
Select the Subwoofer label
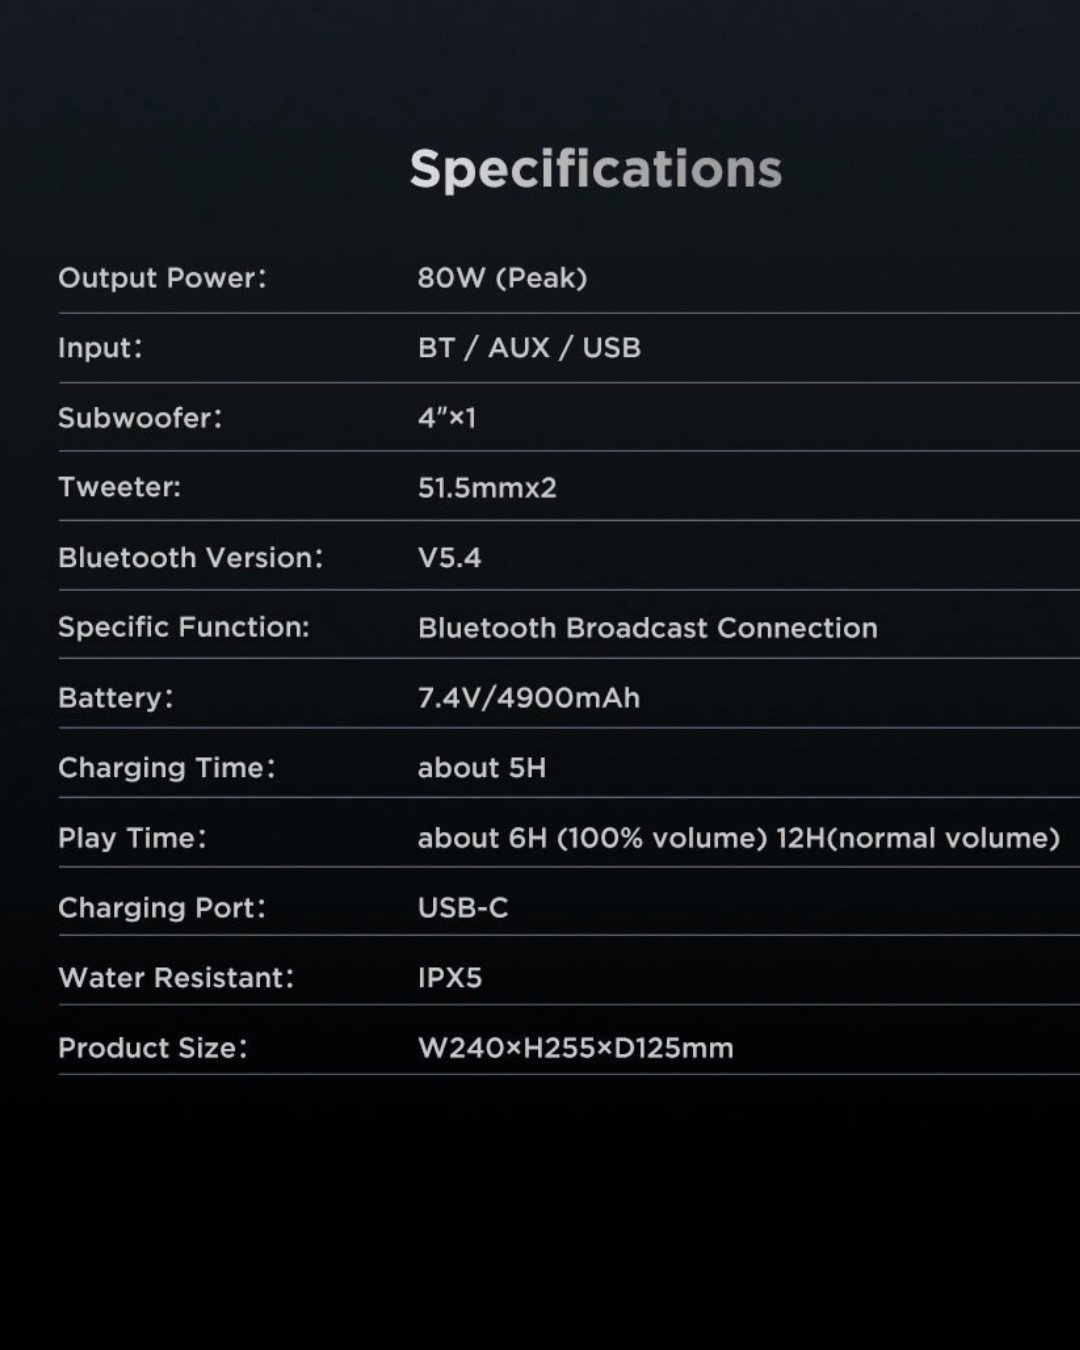[x=140, y=418]
